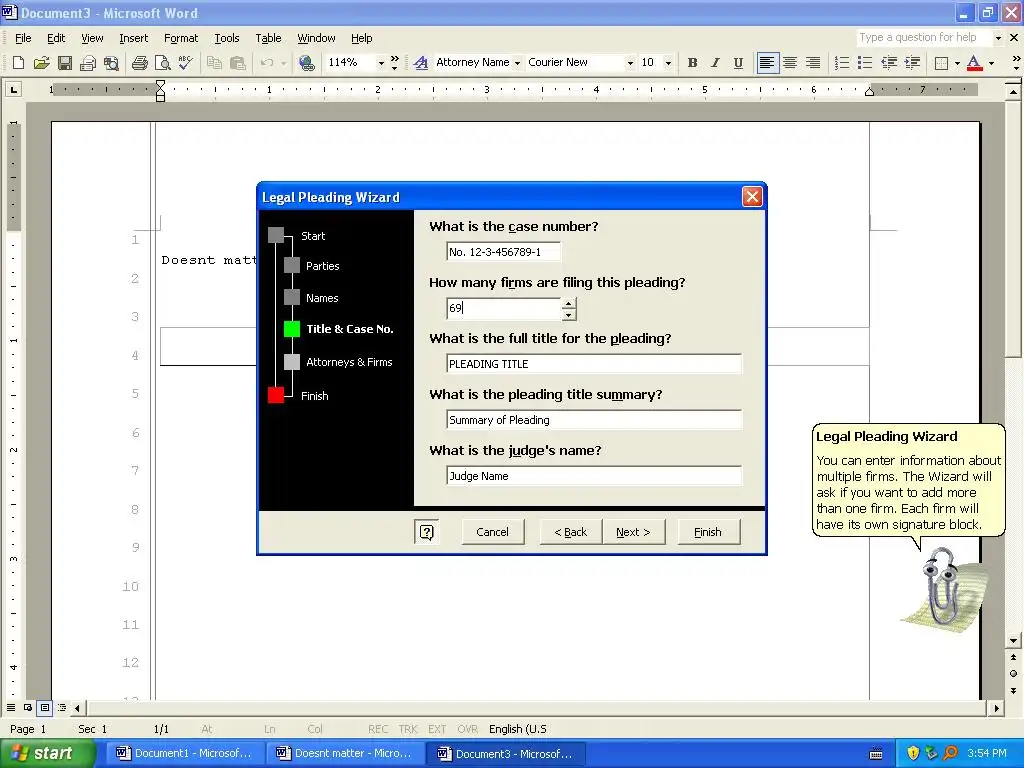Run the Spelling and Grammar check icon
Screen dimensions: 1024x768
click(185, 63)
